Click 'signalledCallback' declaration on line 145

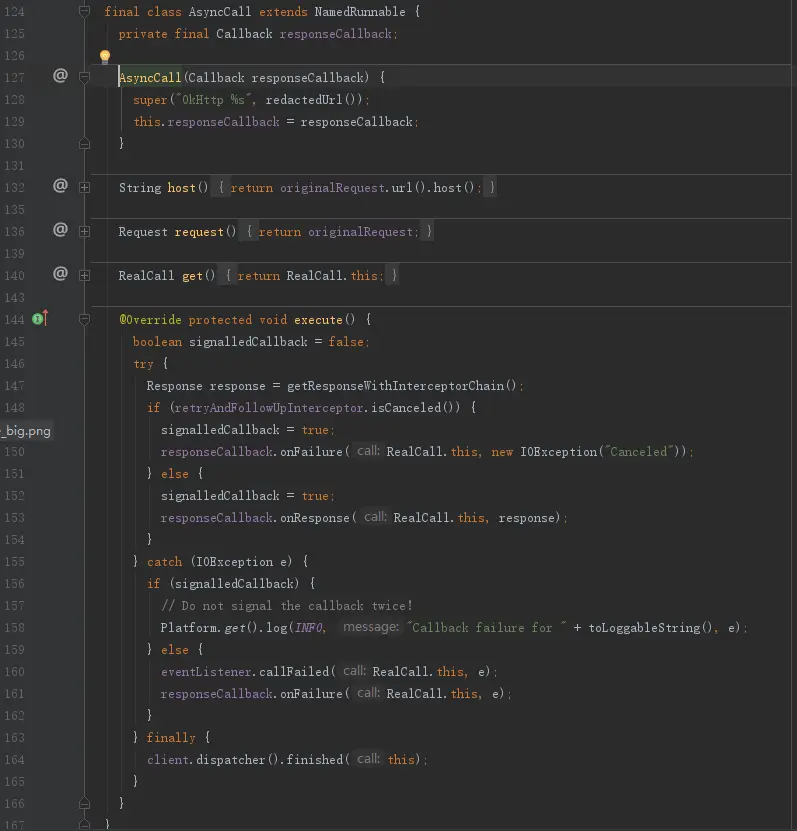tap(248, 342)
